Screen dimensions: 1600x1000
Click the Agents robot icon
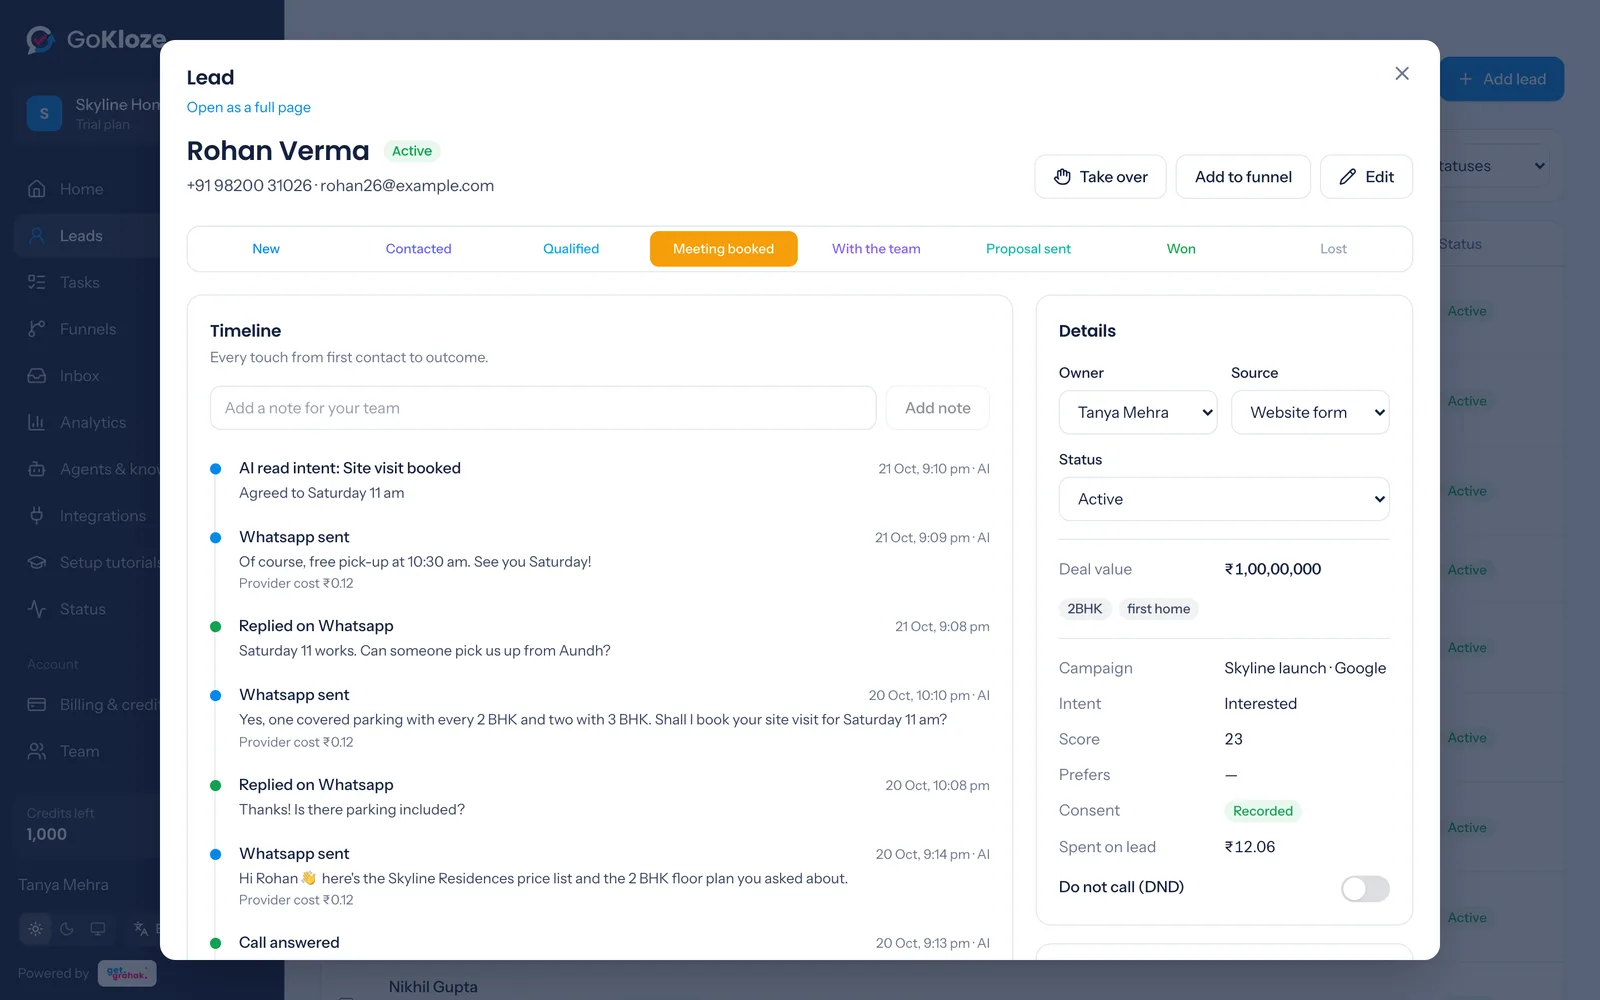(37, 469)
